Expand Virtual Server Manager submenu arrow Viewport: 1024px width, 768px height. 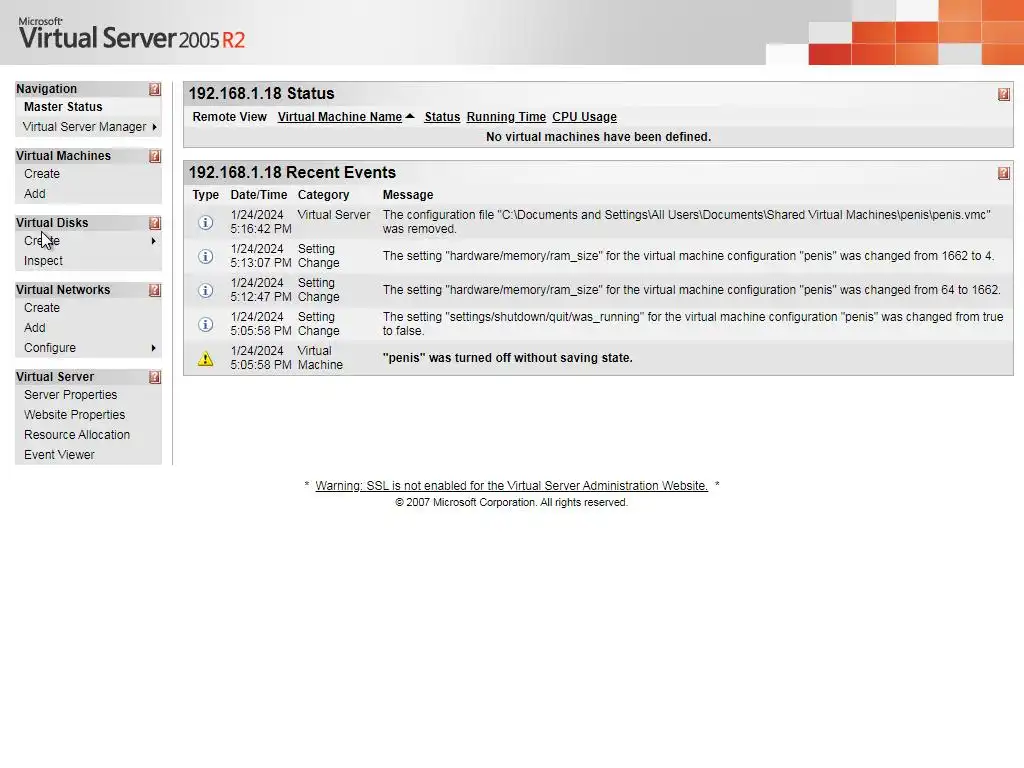tap(154, 127)
